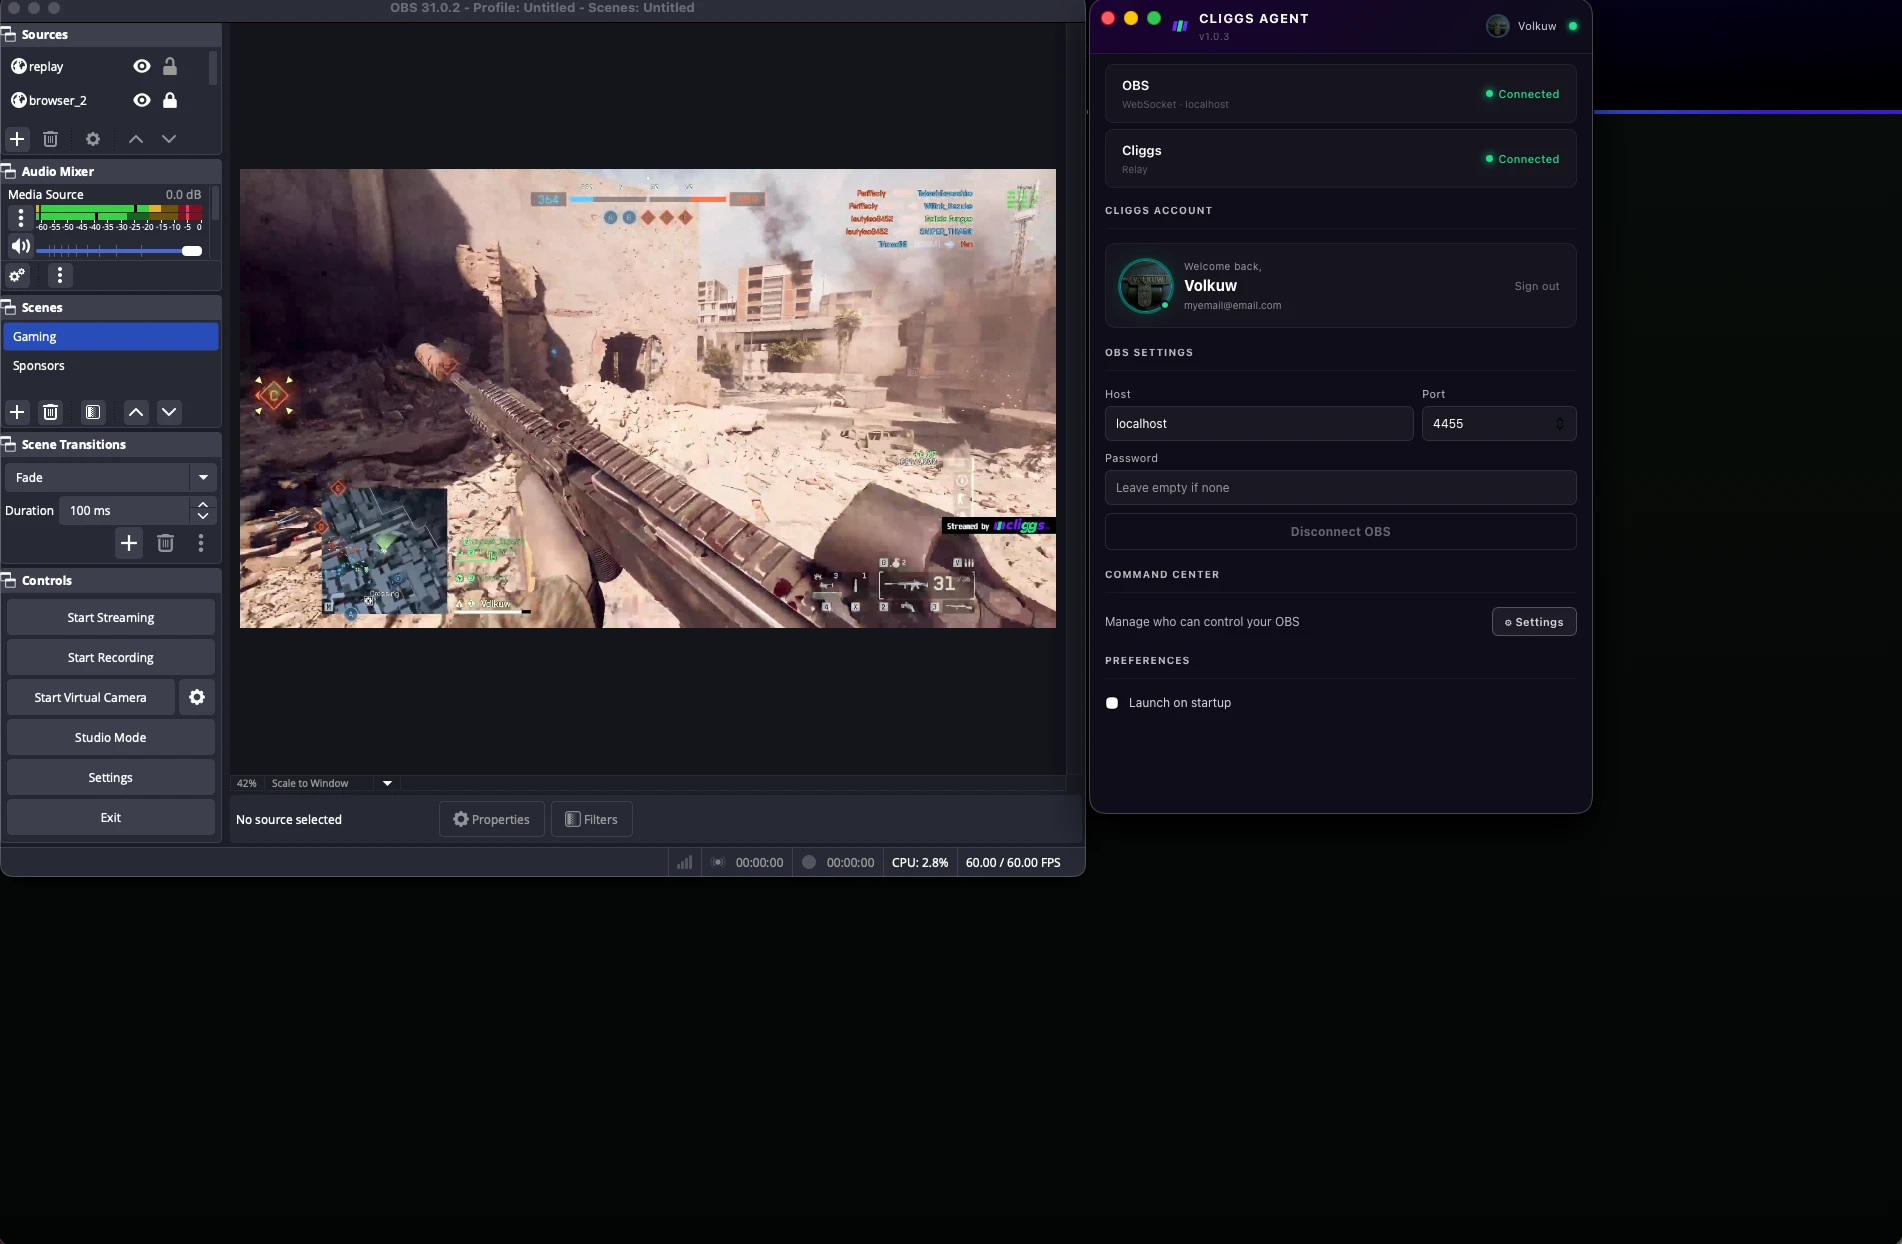This screenshot has height=1244, width=1902.
Task: Click the Duration 100 ms field
Action: [125, 511]
